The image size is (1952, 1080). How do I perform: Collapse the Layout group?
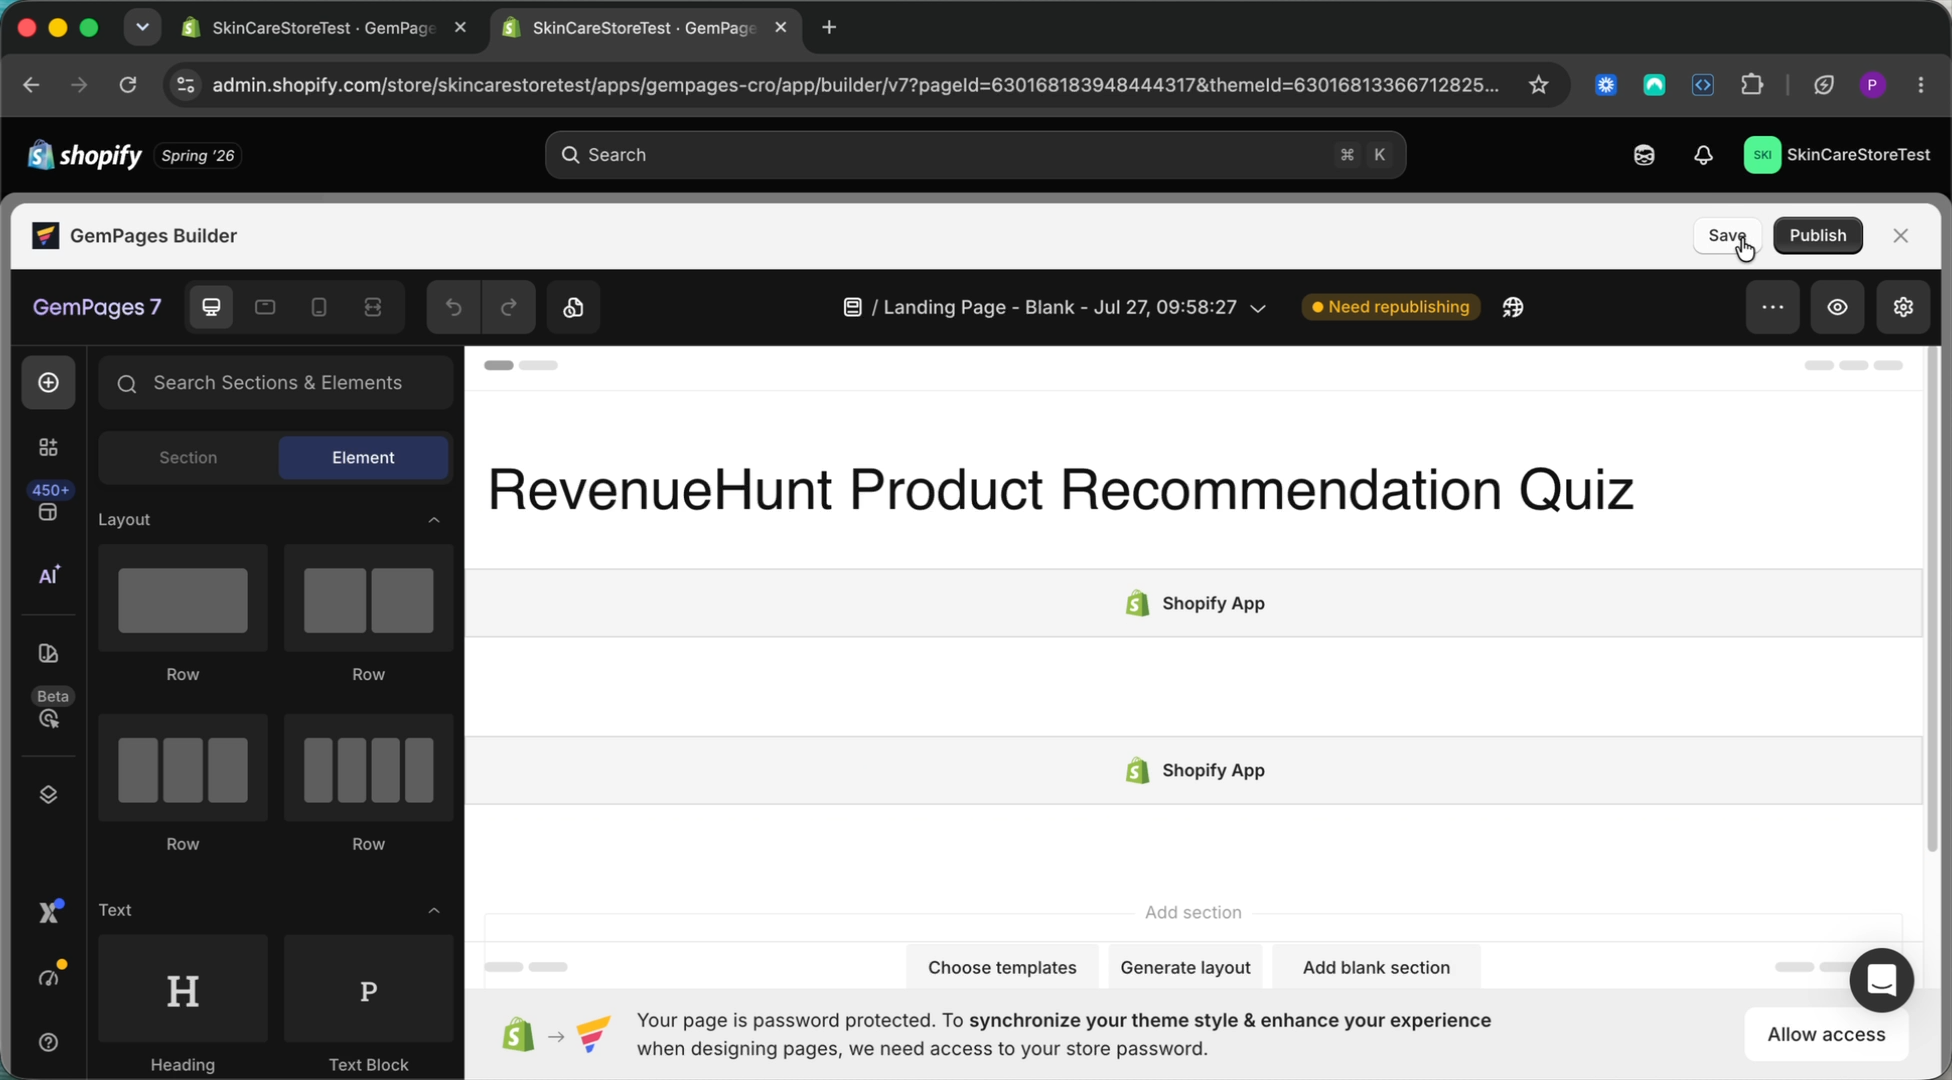coord(434,520)
